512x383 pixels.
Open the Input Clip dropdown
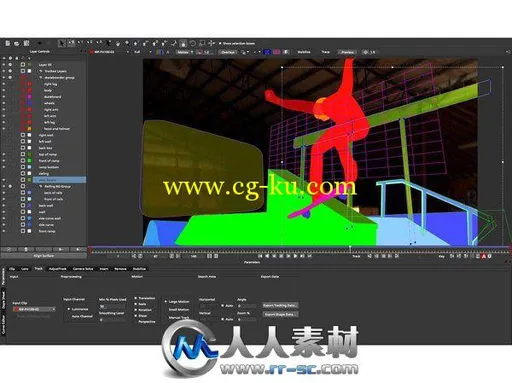(x=34, y=309)
